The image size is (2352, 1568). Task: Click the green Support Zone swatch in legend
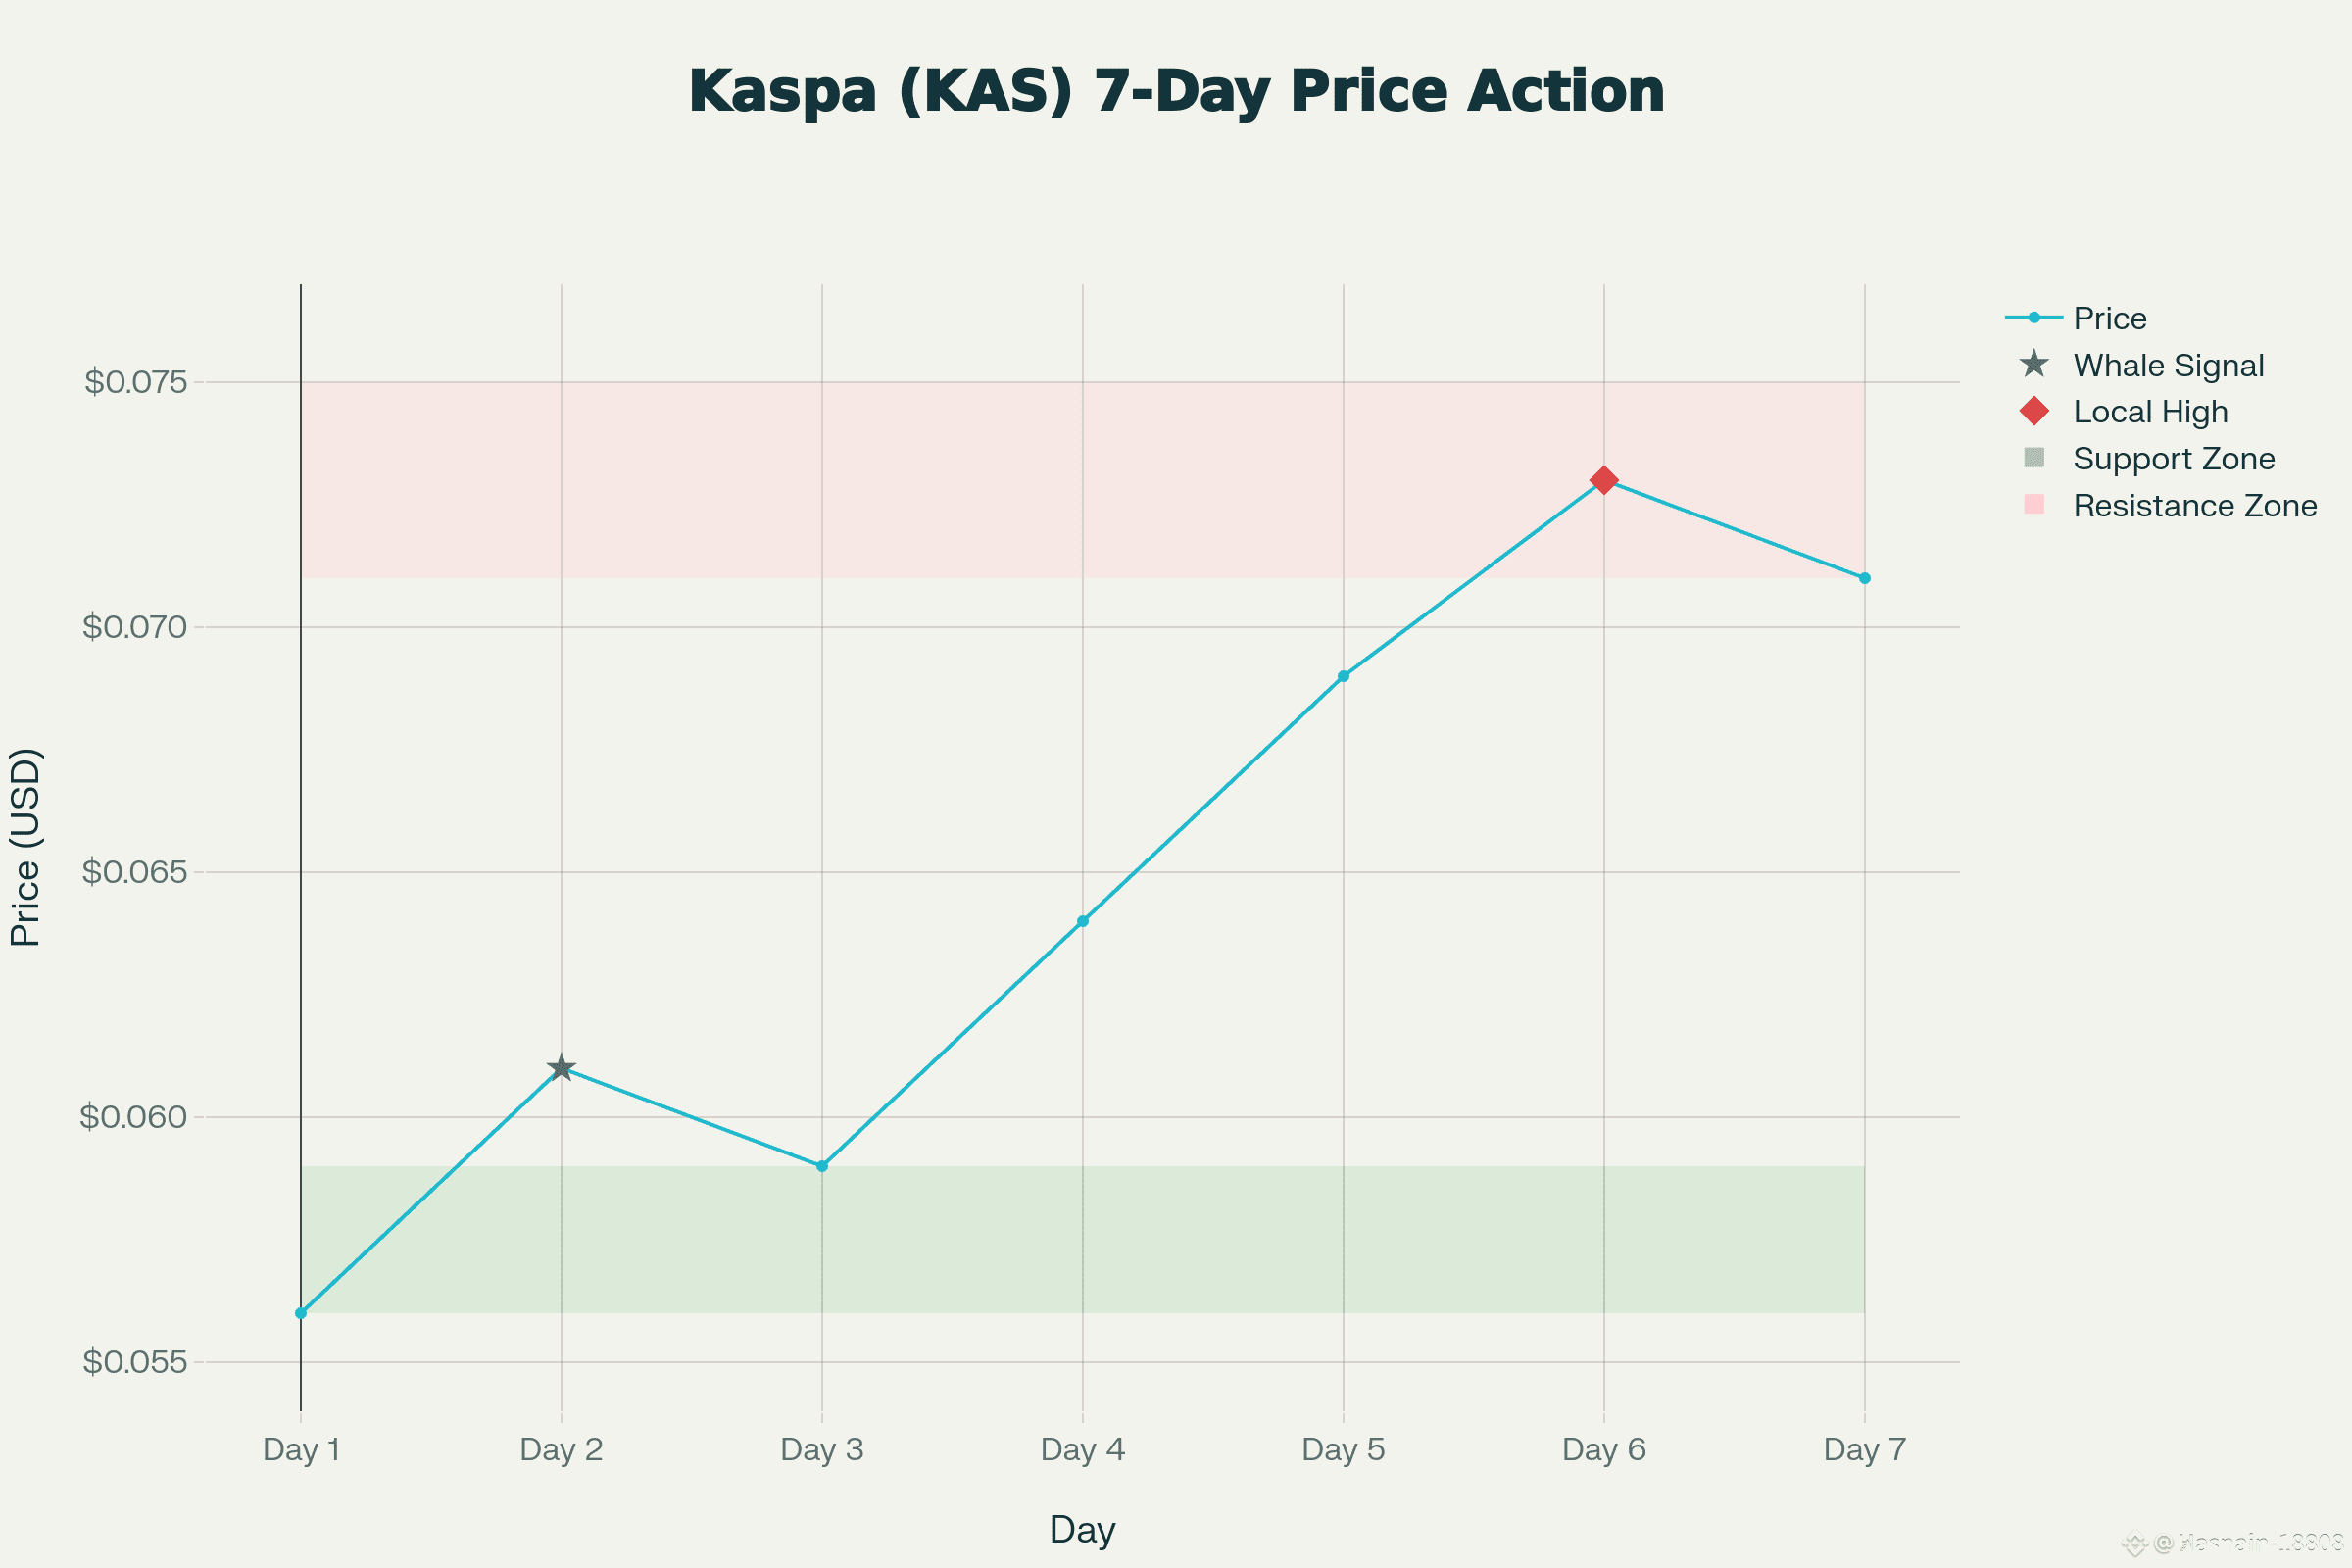pyautogui.click(x=2034, y=457)
